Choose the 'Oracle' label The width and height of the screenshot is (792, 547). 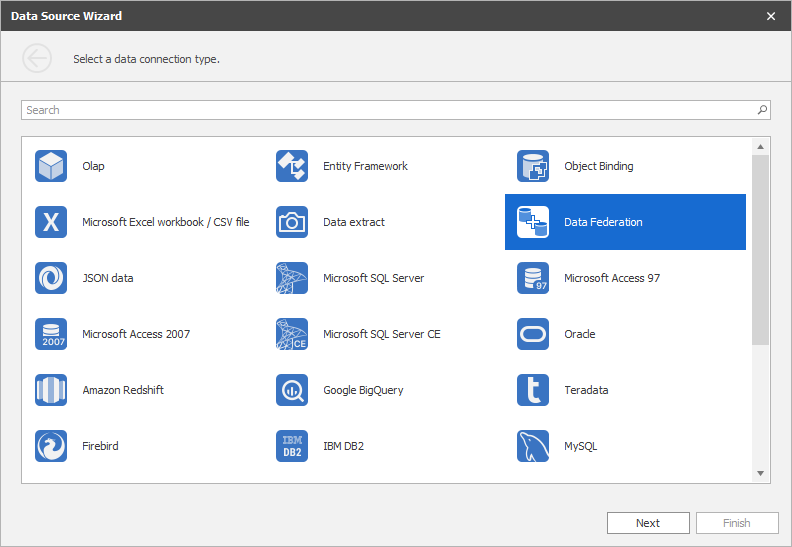pyautogui.click(x=579, y=334)
